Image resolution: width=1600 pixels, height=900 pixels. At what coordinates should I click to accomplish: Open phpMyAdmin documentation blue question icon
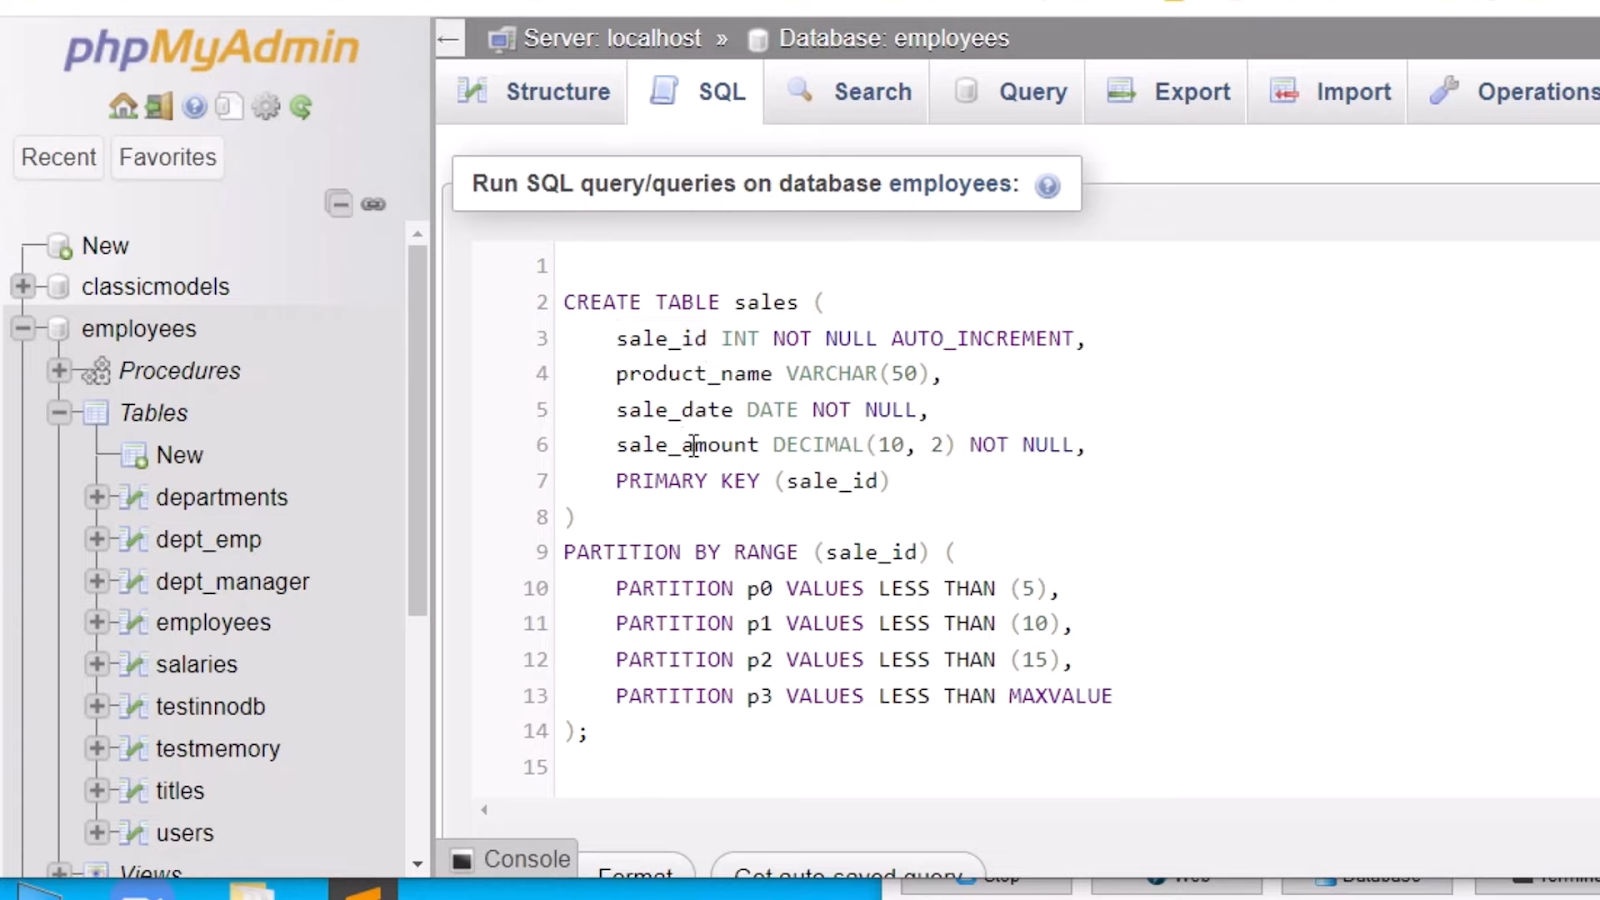pos(195,106)
